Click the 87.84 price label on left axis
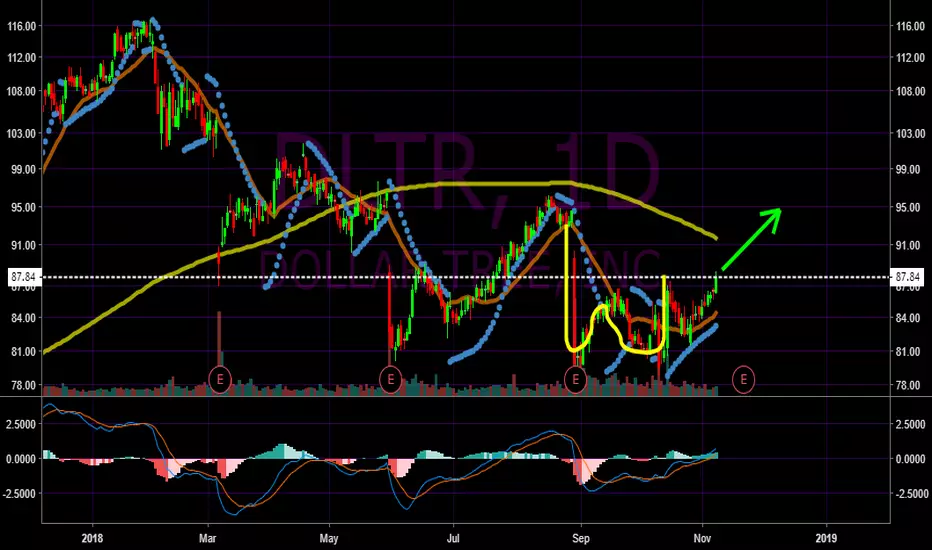Screen dimensions: 932x550 23,277
